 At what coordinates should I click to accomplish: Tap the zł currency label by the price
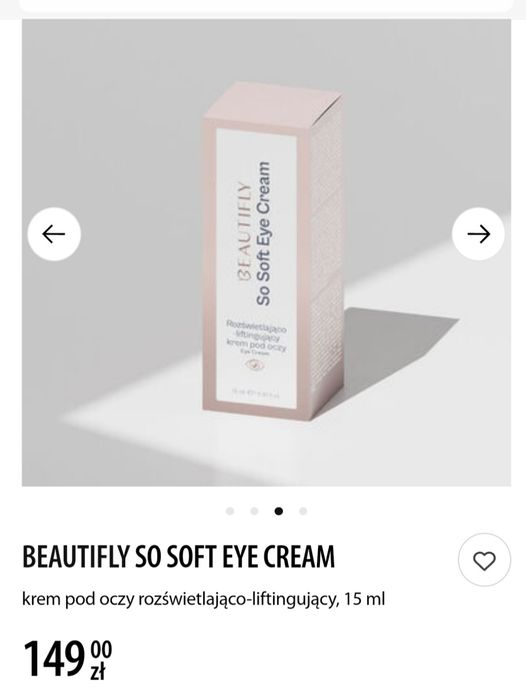(98, 672)
